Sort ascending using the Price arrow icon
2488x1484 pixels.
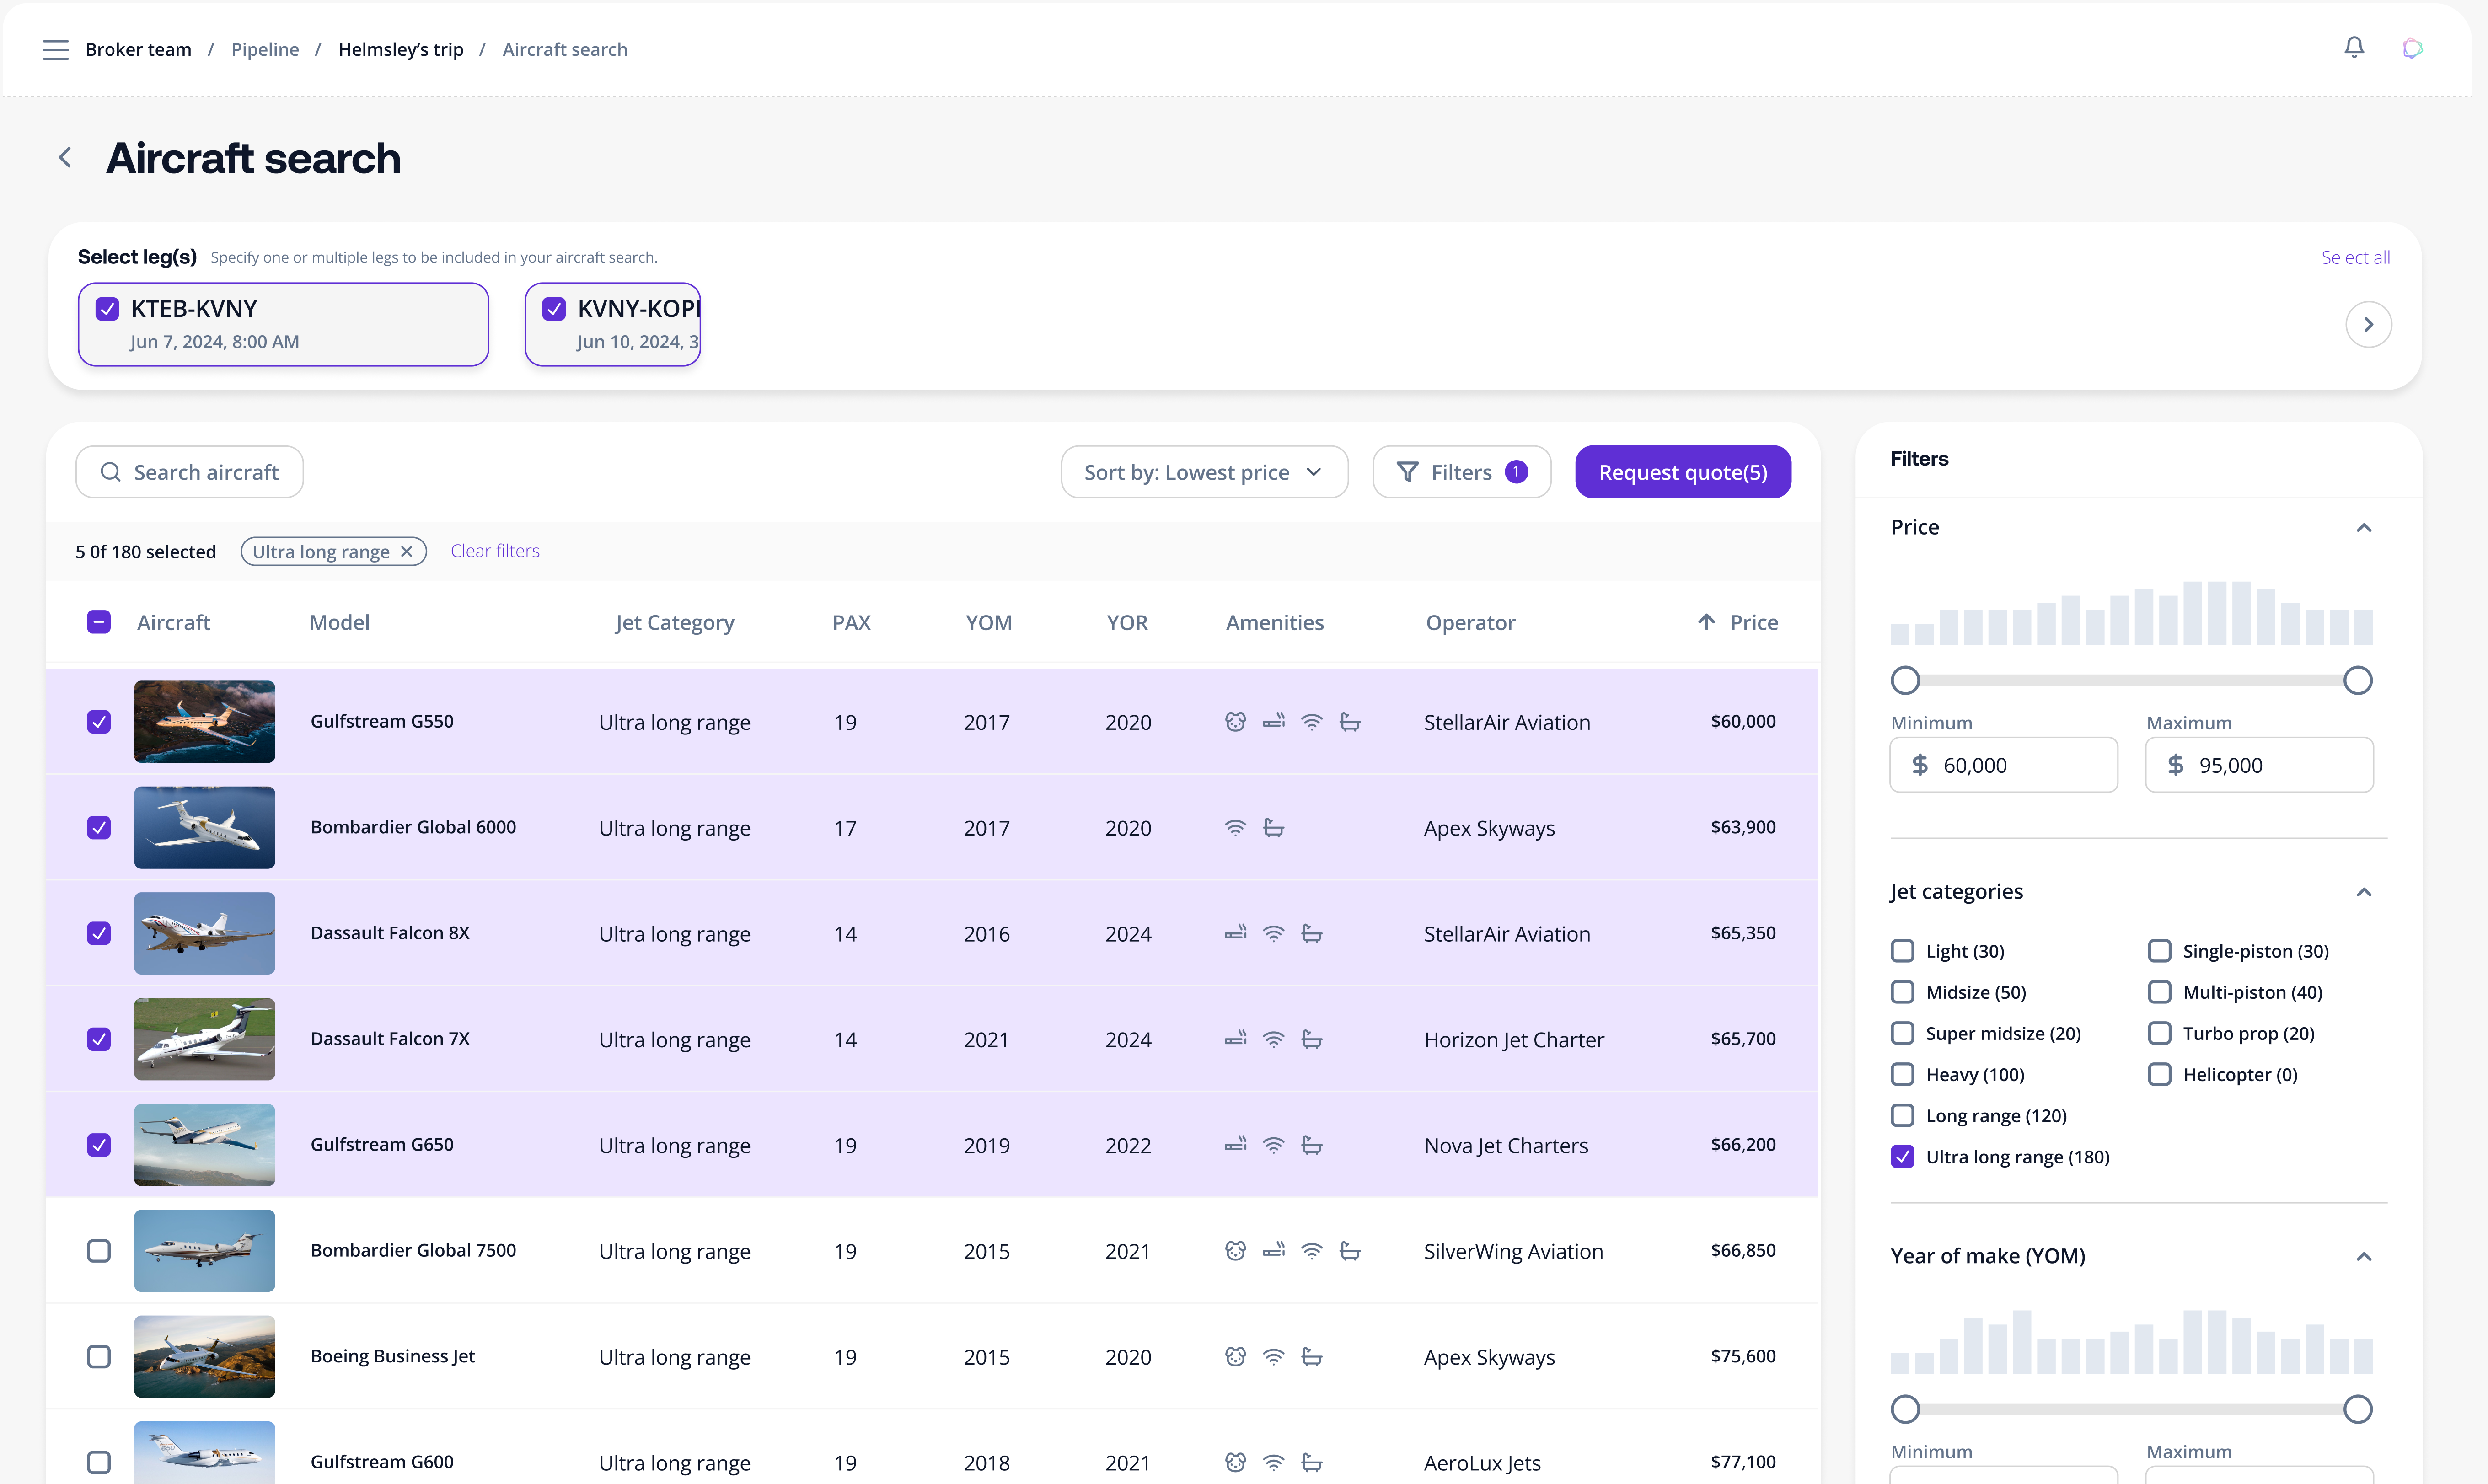(x=1706, y=622)
